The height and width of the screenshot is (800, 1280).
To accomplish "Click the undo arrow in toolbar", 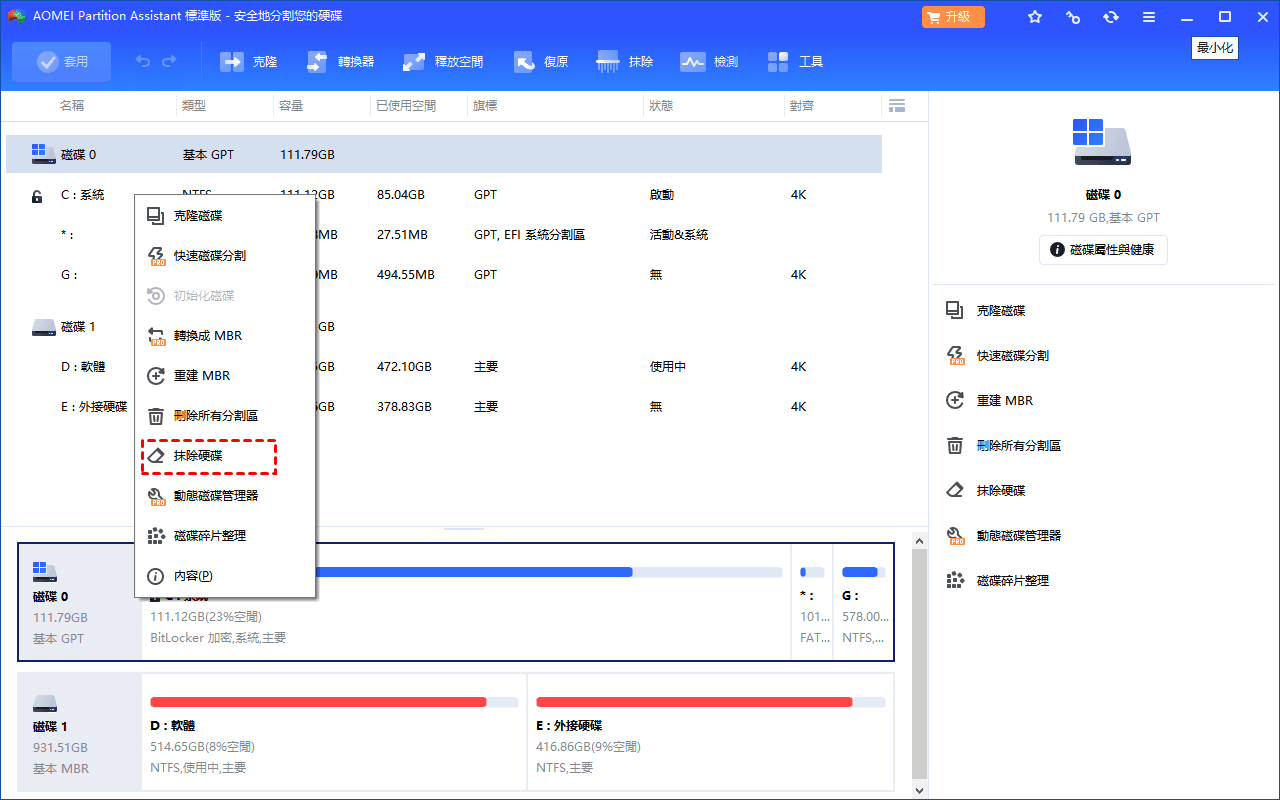I will pos(143,62).
